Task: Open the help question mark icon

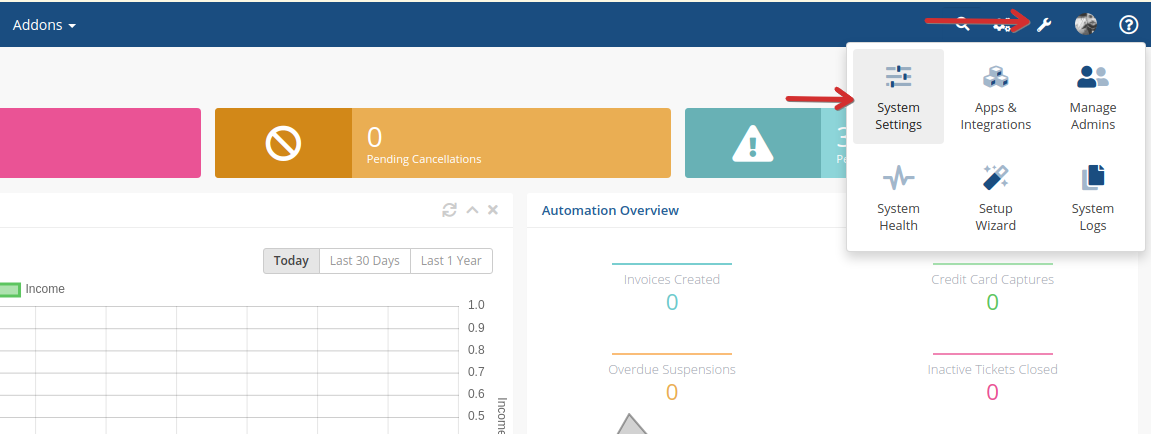Action: coord(1129,25)
